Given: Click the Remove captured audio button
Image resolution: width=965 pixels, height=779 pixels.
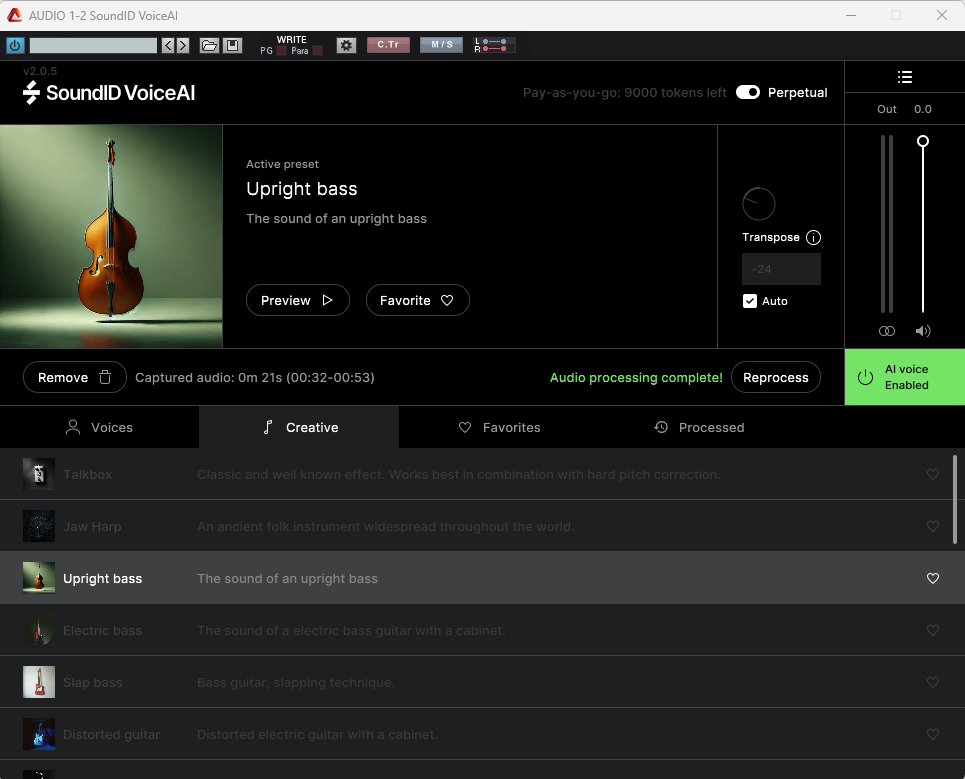Looking at the screenshot, I should (x=75, y=377).
